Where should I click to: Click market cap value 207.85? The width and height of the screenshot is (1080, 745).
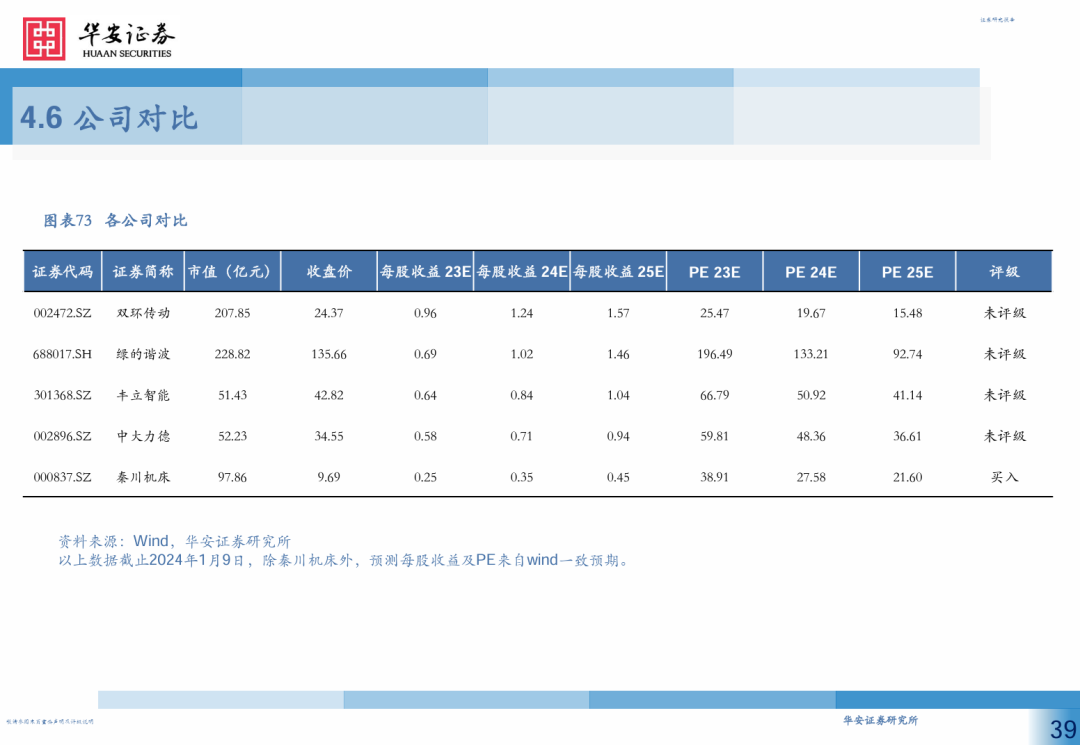click(x=232, y=313)
